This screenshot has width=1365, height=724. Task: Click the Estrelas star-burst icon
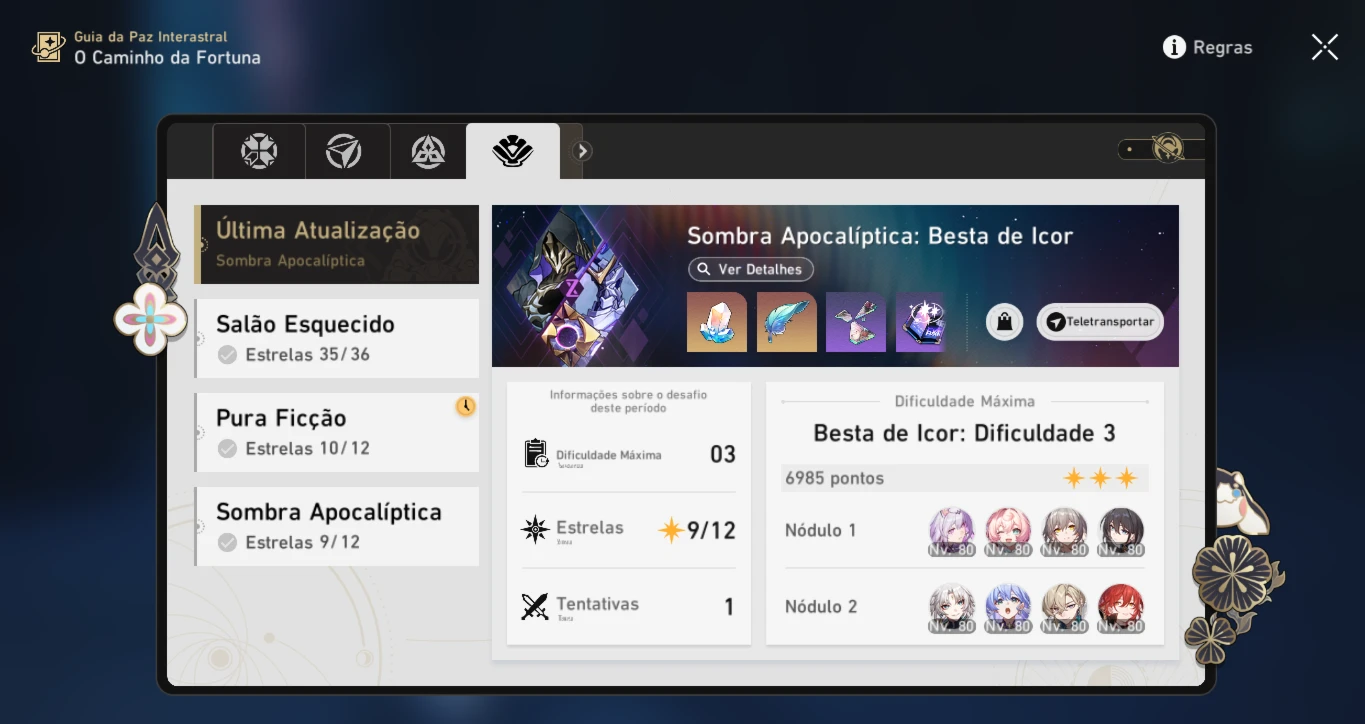click(x=535, y=530)
